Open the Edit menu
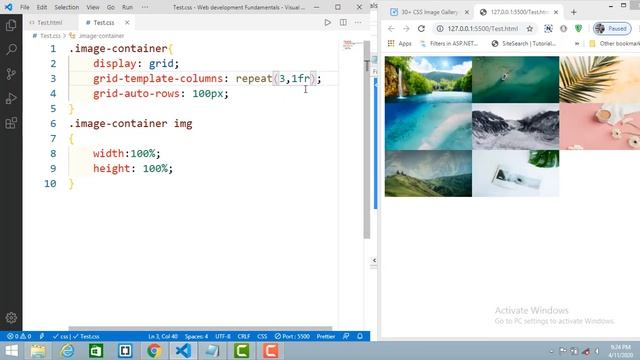The width and height of the screenshot is (640, 360). (x=42, y=7)
